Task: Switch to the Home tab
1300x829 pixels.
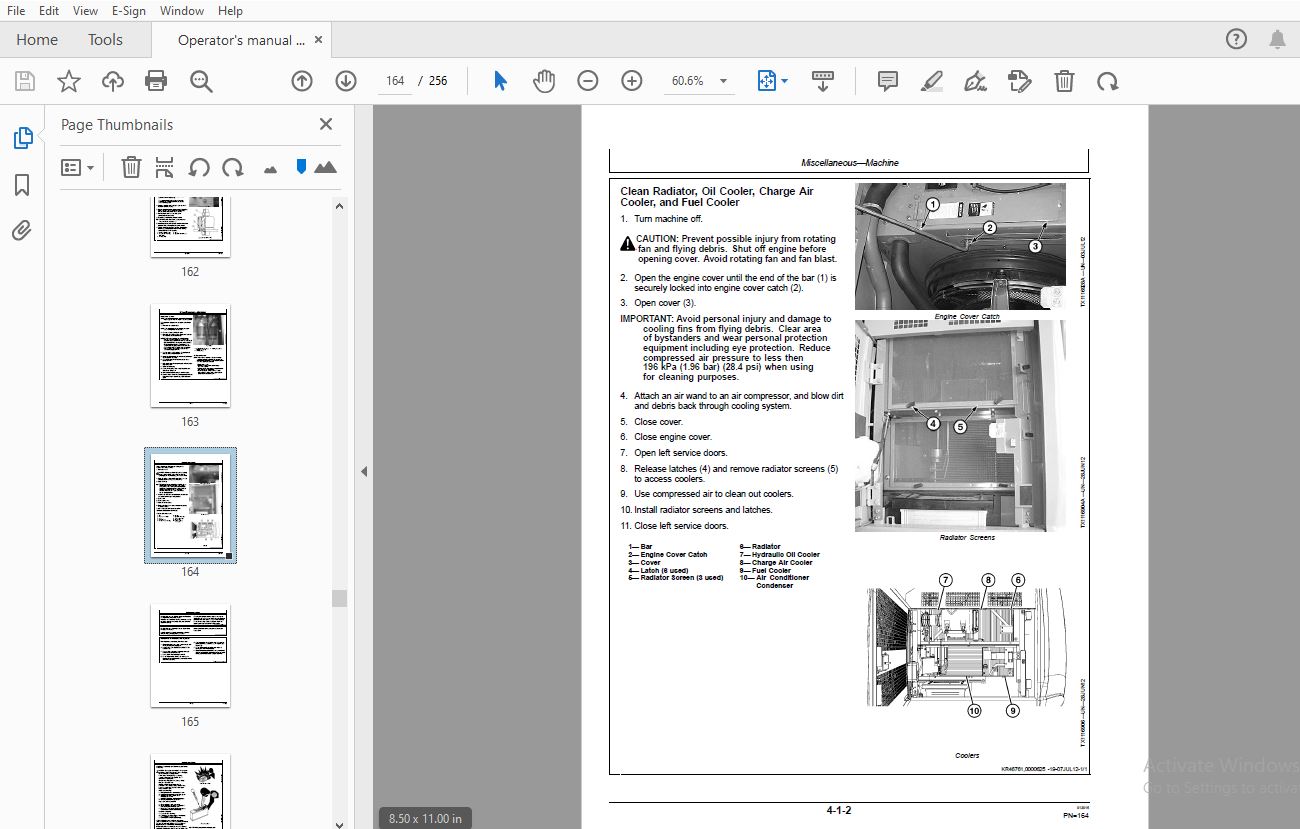Action: click(x=37, y=40)
